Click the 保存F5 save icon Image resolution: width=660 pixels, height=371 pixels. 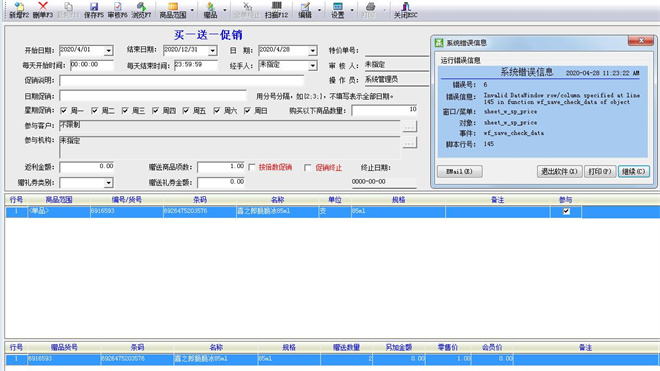[x=94, y=6]
